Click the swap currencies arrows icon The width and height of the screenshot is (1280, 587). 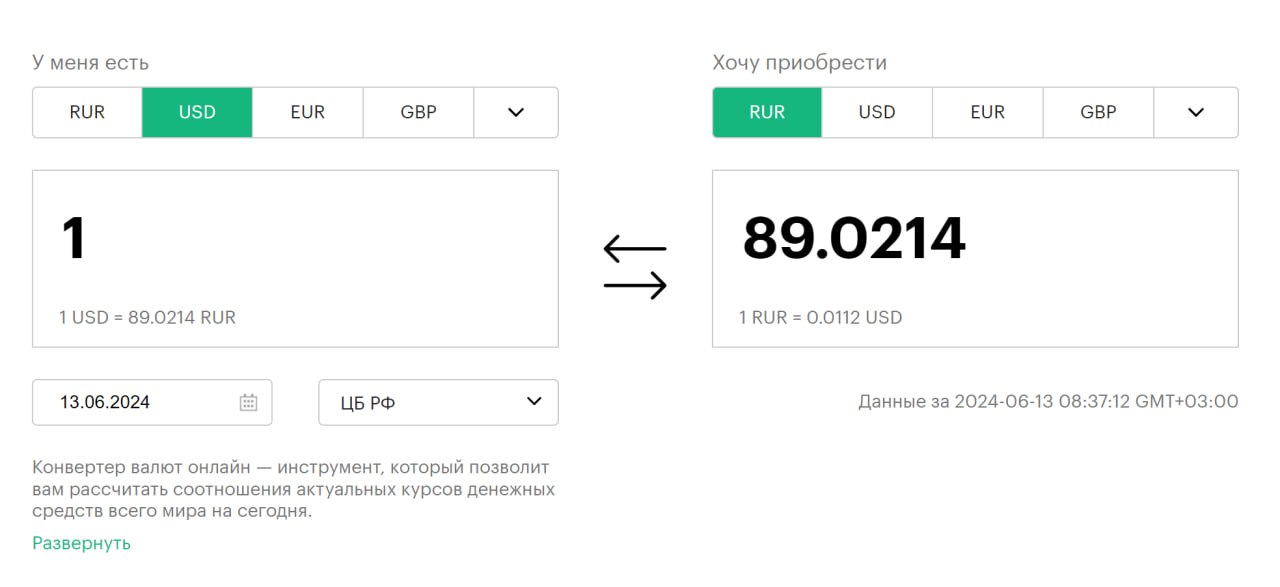click(x=635, y=267)
